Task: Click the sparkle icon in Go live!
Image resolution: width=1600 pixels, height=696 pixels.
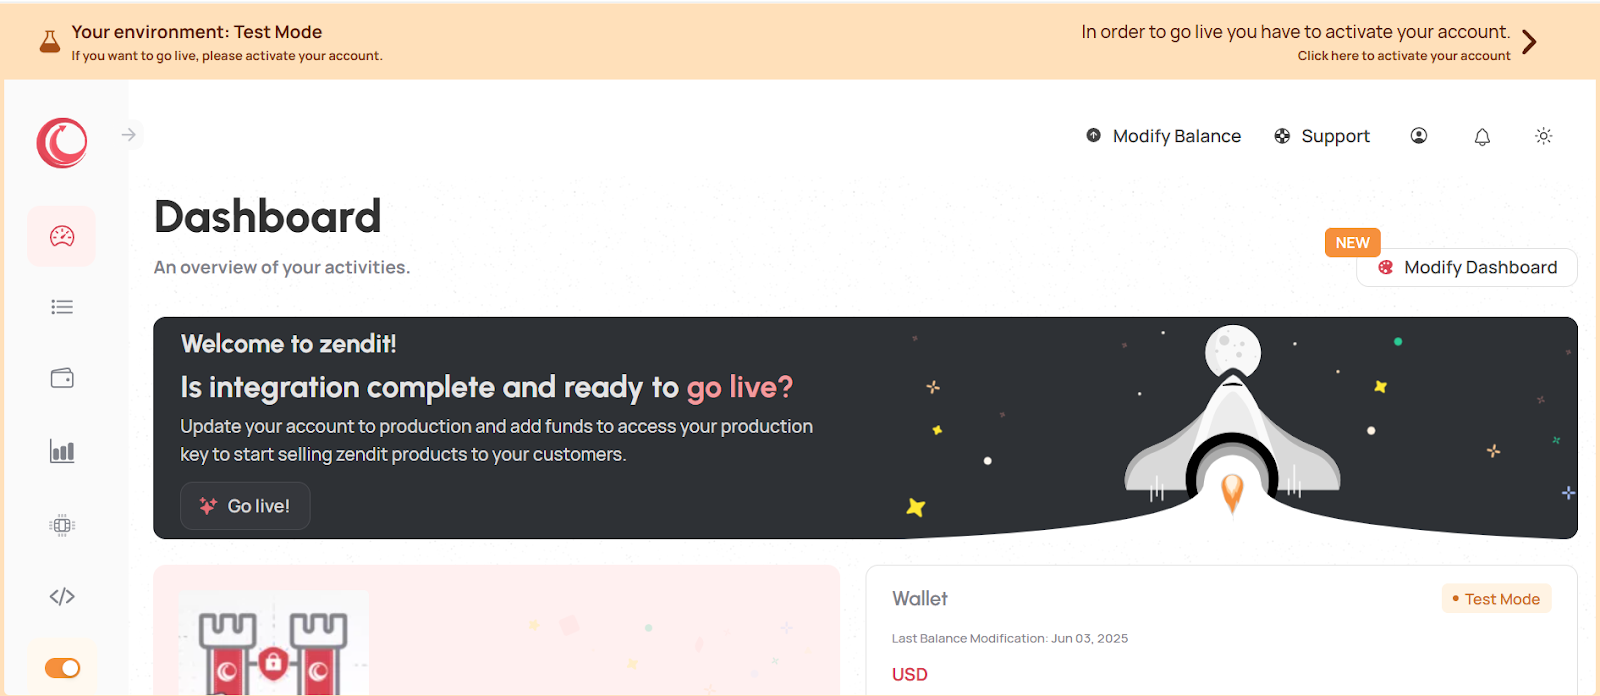Action: (x=208, y=506)
